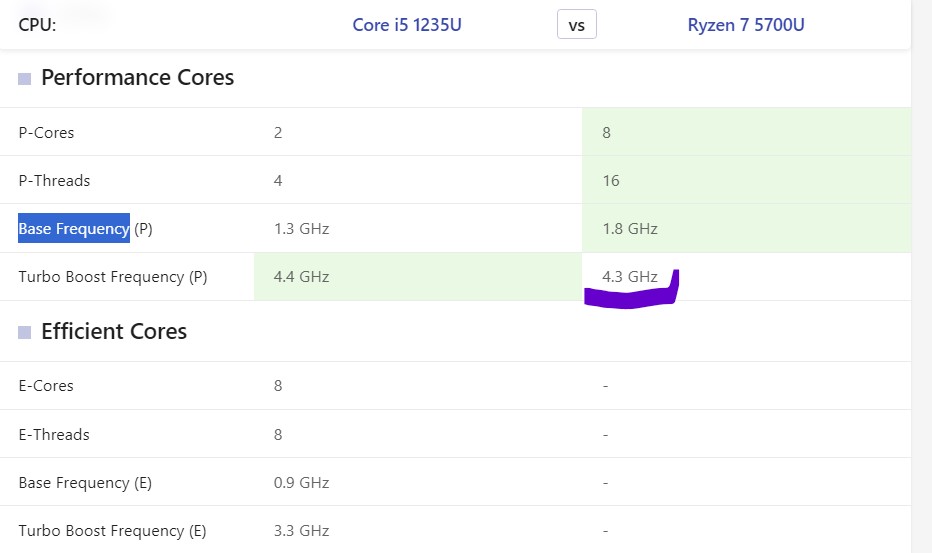Screen dimensions: 932x553
Task: Click the vs button between CPUs
Action: click(x=577, y=25)
